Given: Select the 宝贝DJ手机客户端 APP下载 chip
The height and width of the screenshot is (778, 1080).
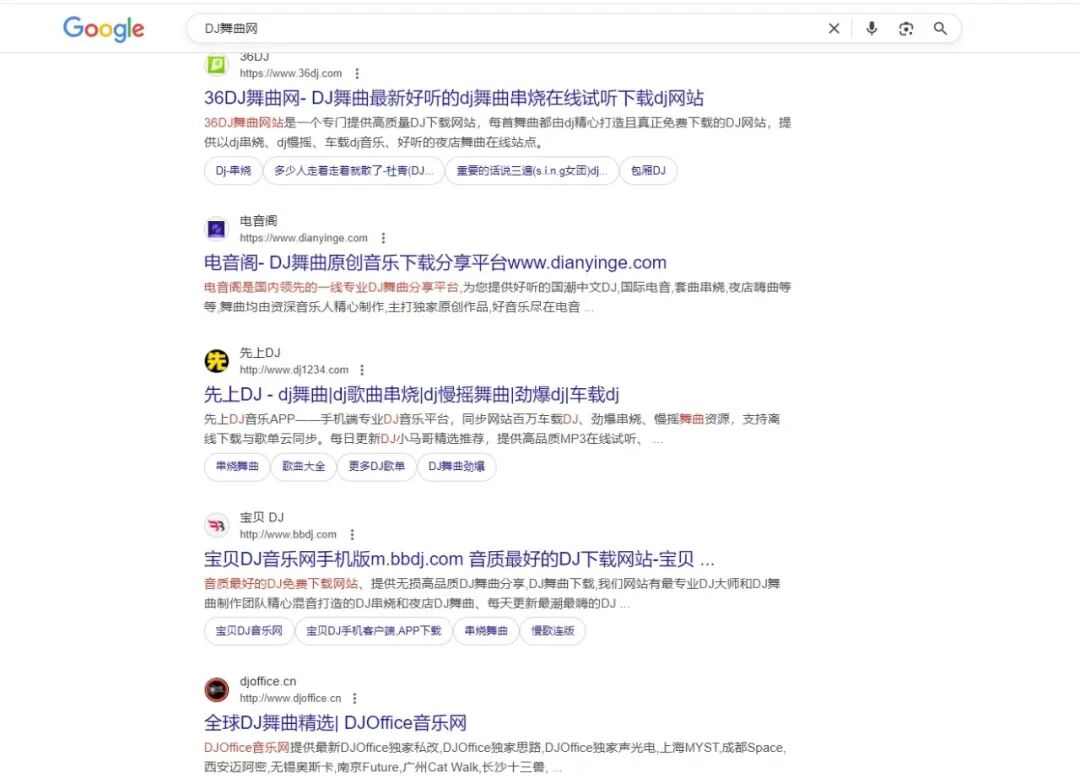Looking at the screenshot, I should click(373, 631).
